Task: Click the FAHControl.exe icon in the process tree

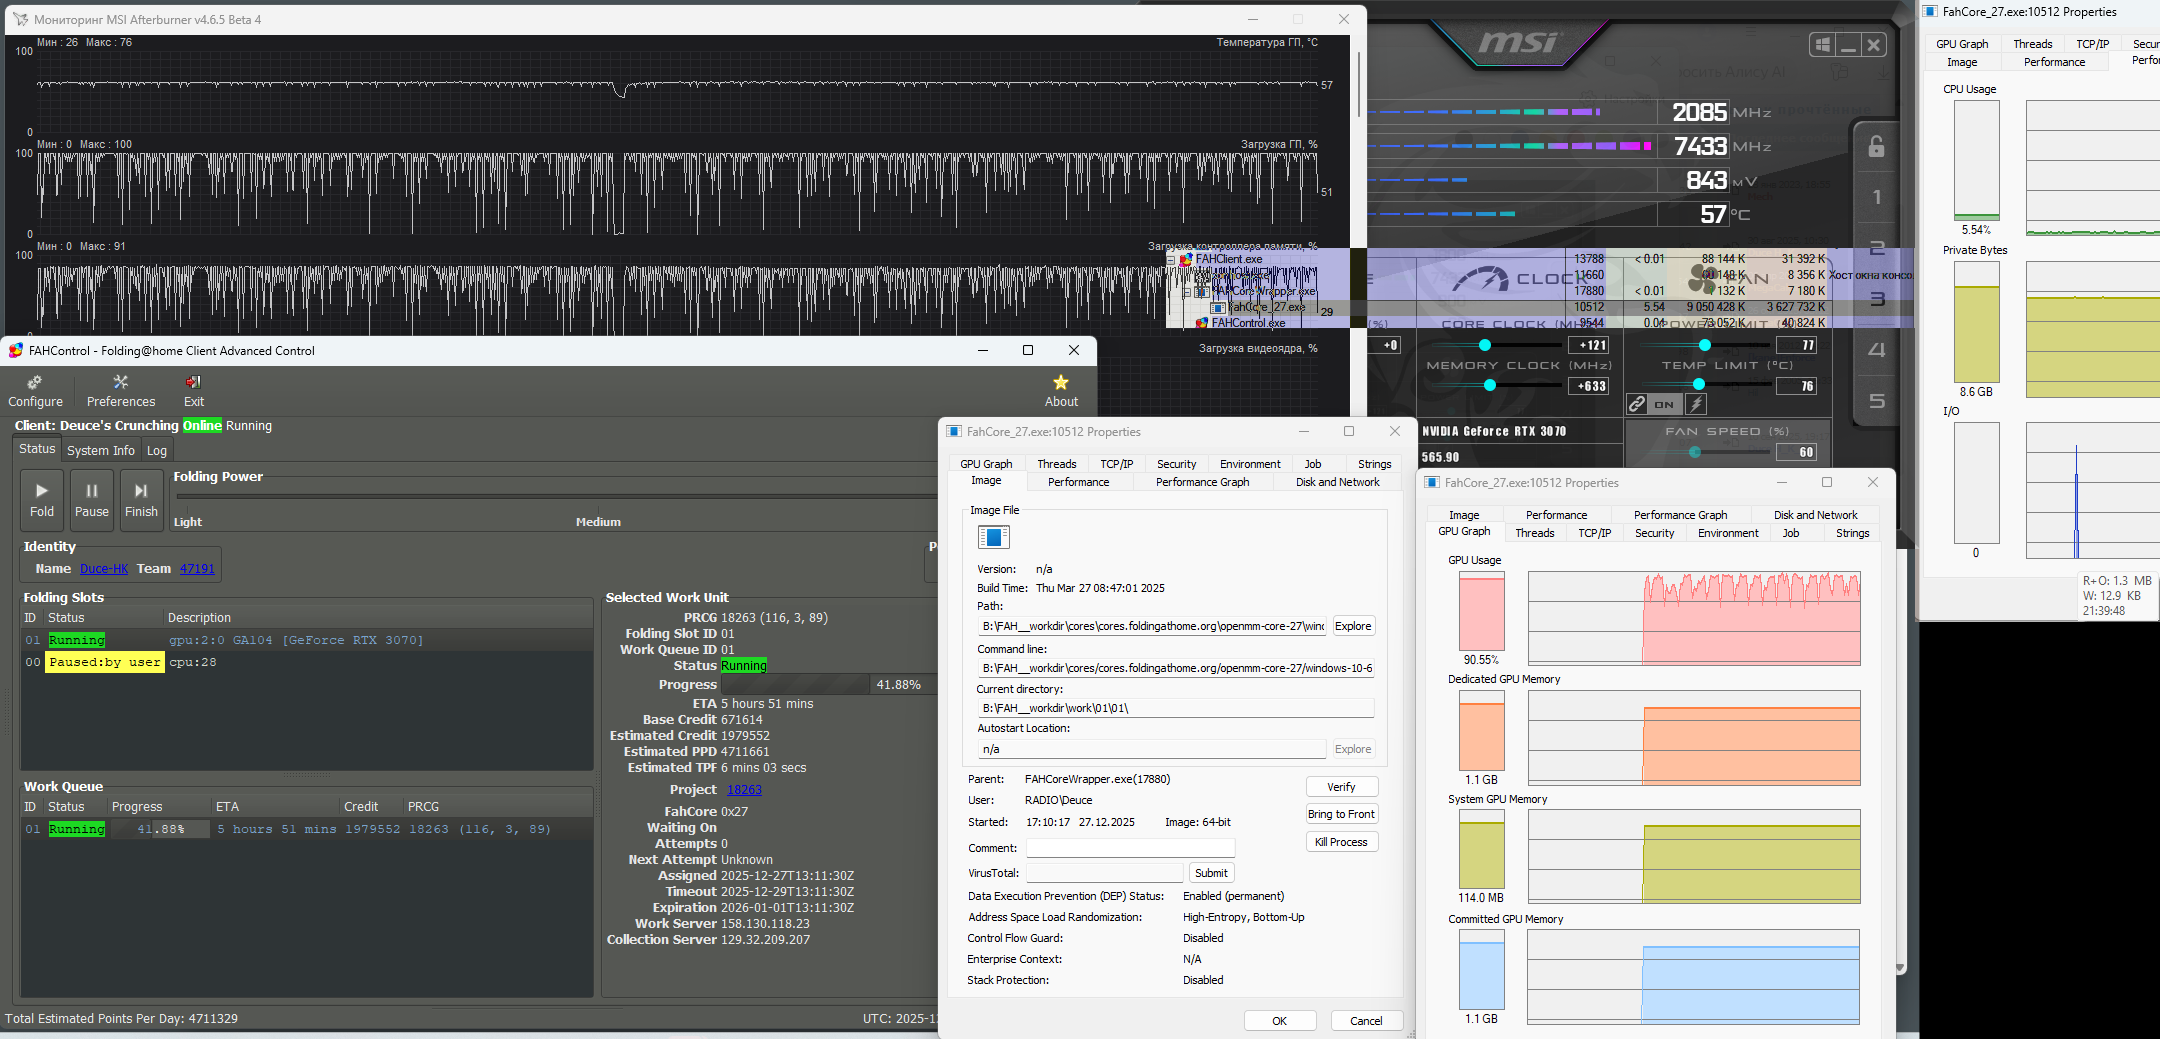Action: 1202,323
